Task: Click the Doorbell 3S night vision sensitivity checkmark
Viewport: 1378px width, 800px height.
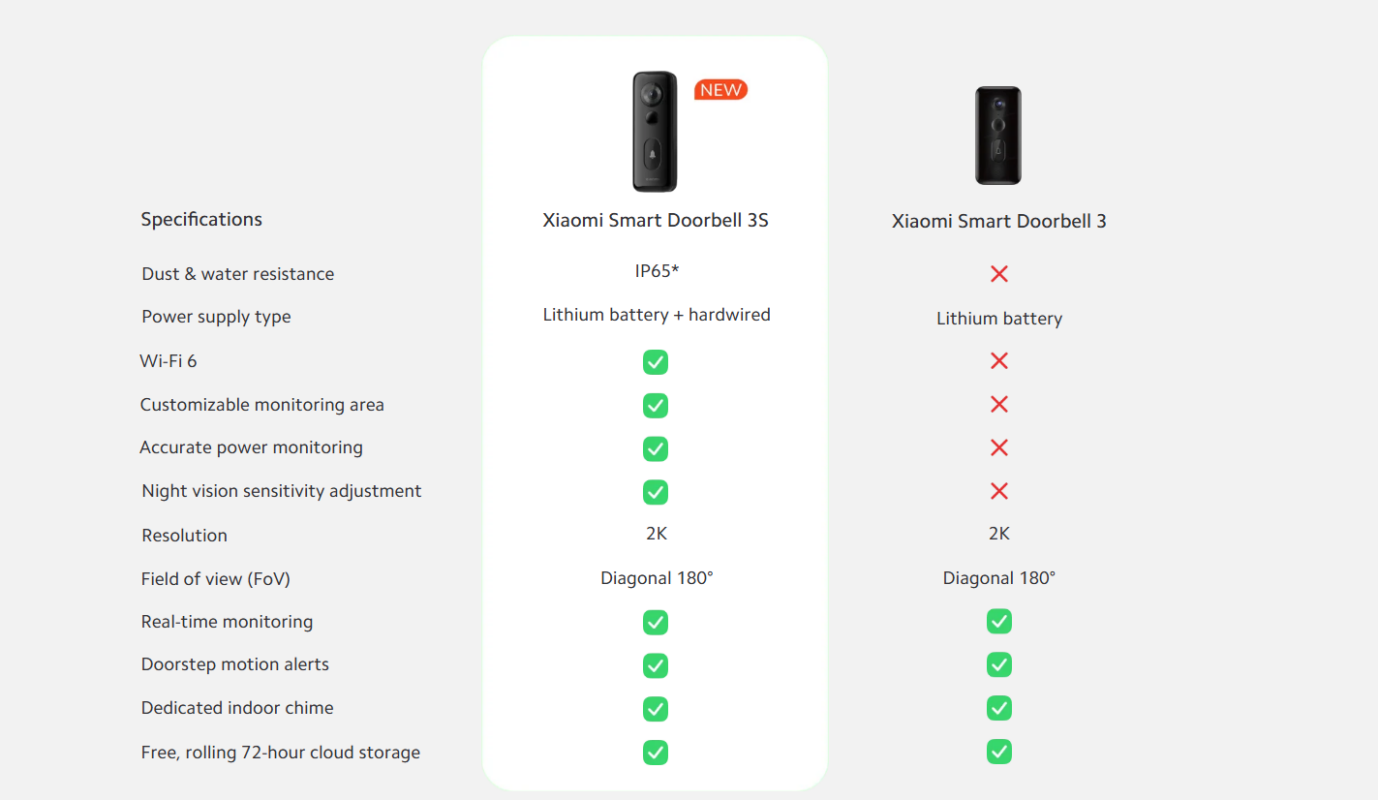Action: tap(655, 492)
